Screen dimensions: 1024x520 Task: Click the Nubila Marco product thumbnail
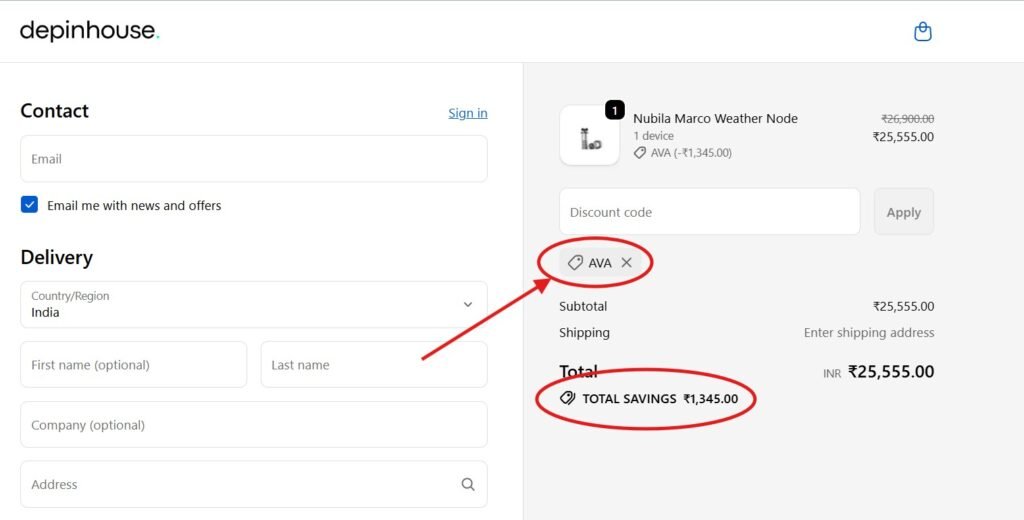pyautogui.click(x=590, y=135)
